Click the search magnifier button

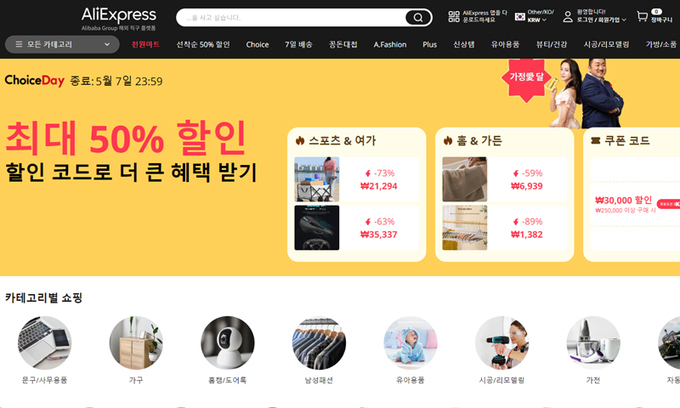pos(418,18)
